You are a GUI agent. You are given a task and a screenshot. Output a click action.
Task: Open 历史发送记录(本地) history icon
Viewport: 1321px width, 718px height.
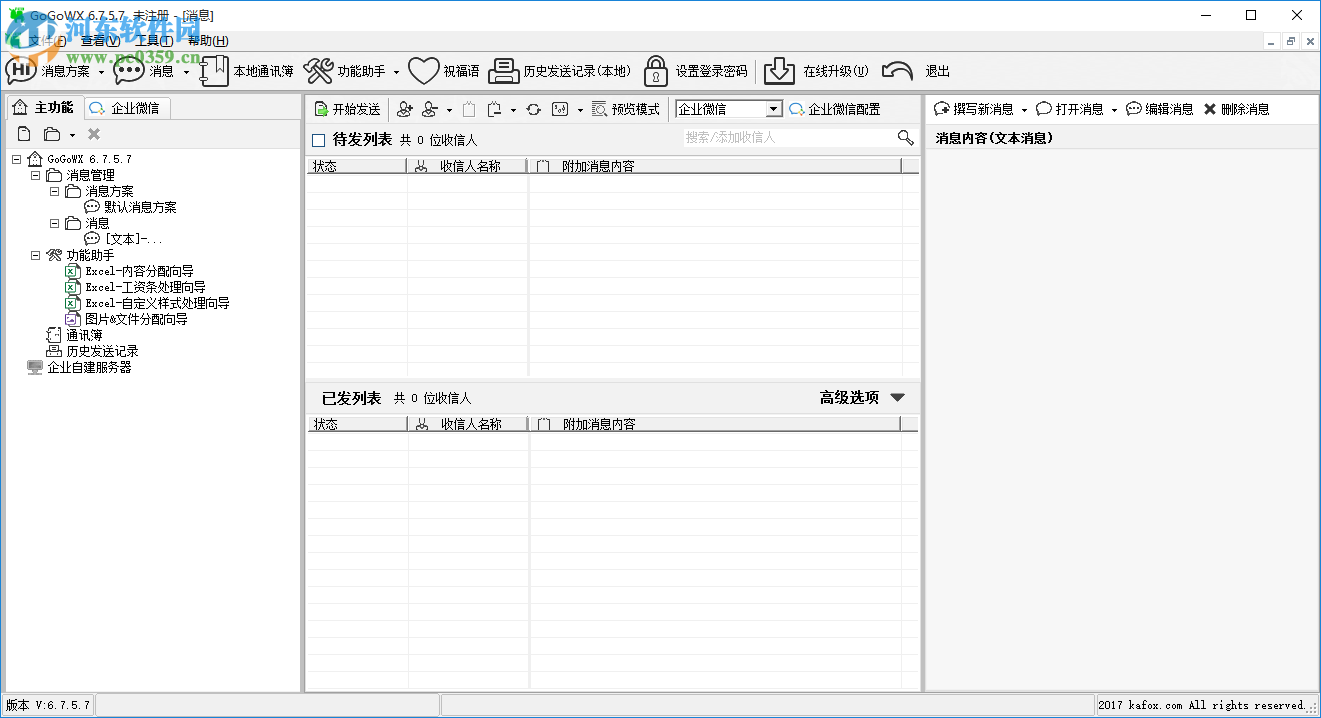pos(504,70)
